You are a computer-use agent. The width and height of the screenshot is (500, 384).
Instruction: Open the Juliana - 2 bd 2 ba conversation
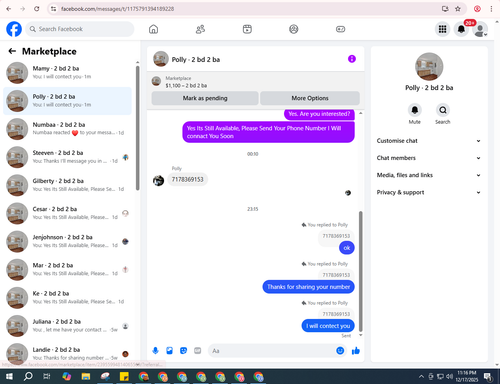point(68,326)
